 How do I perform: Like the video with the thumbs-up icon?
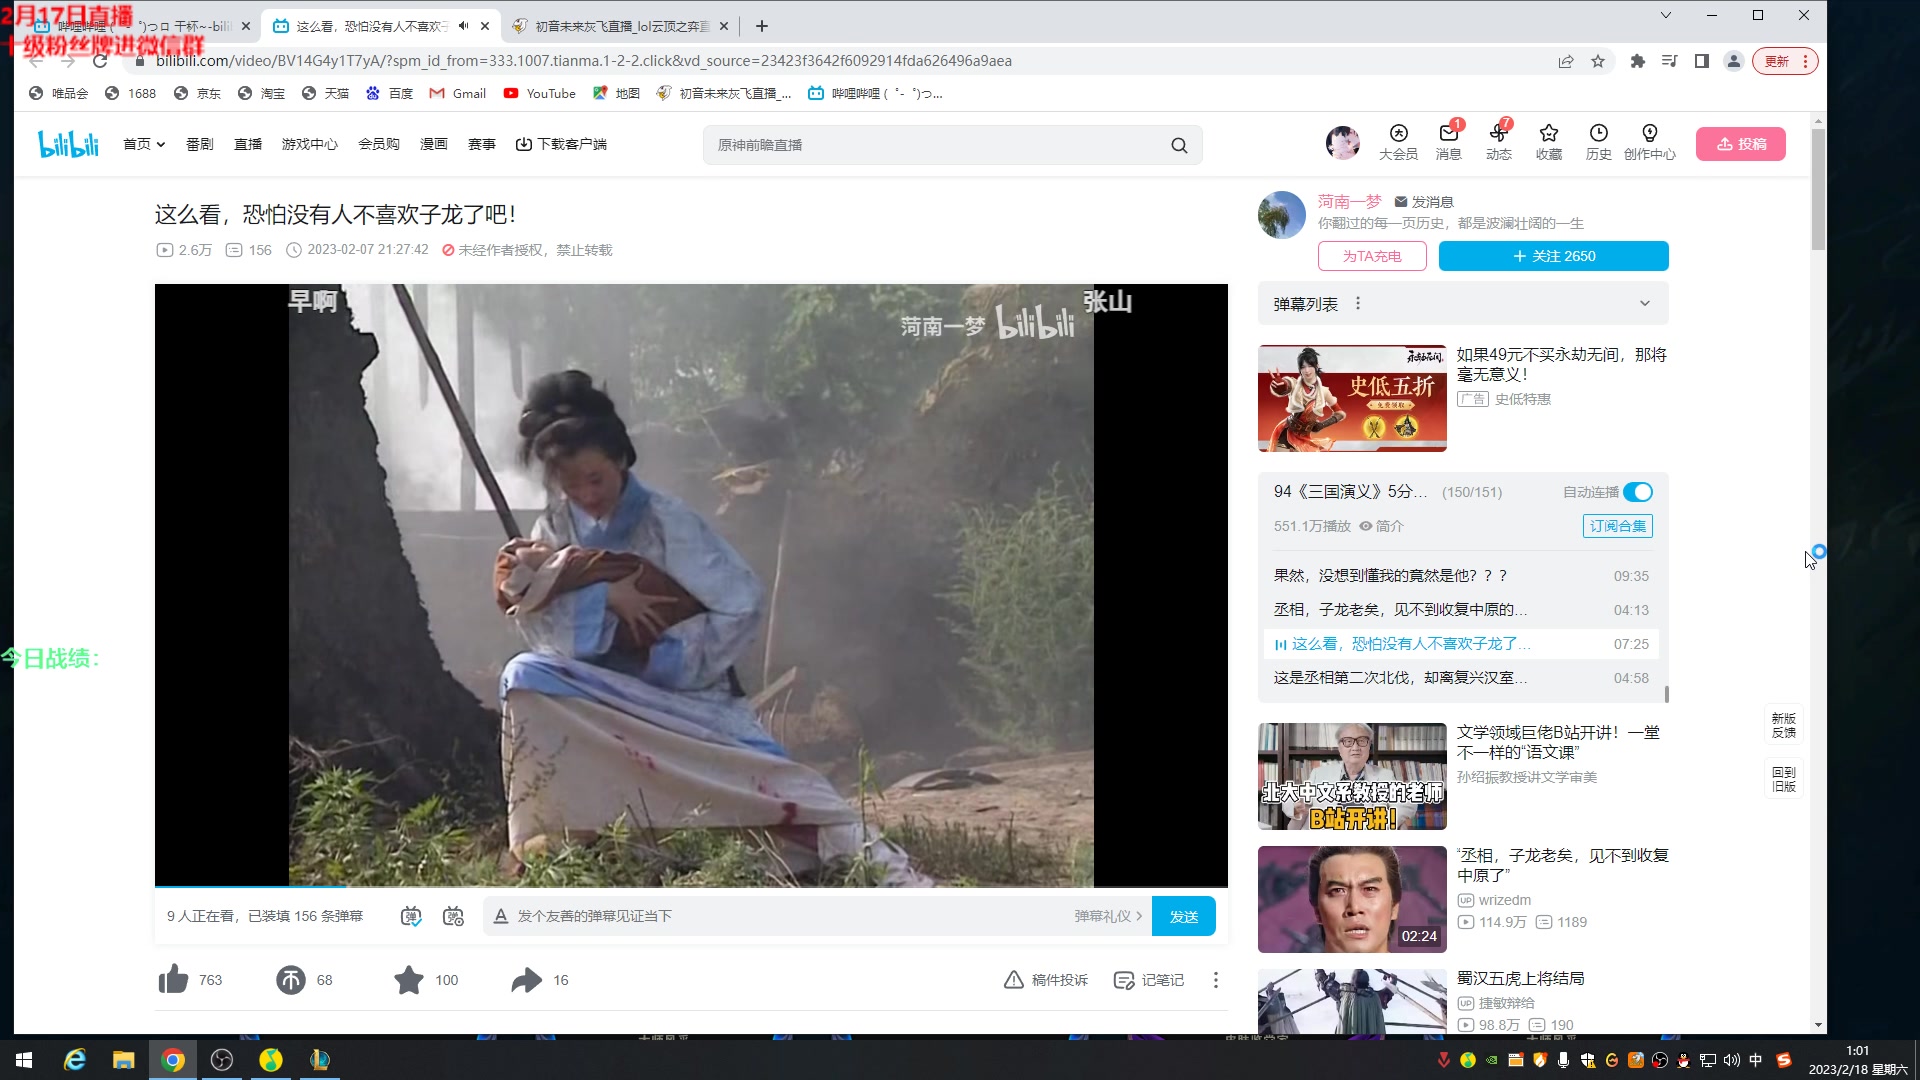point(173,980)
